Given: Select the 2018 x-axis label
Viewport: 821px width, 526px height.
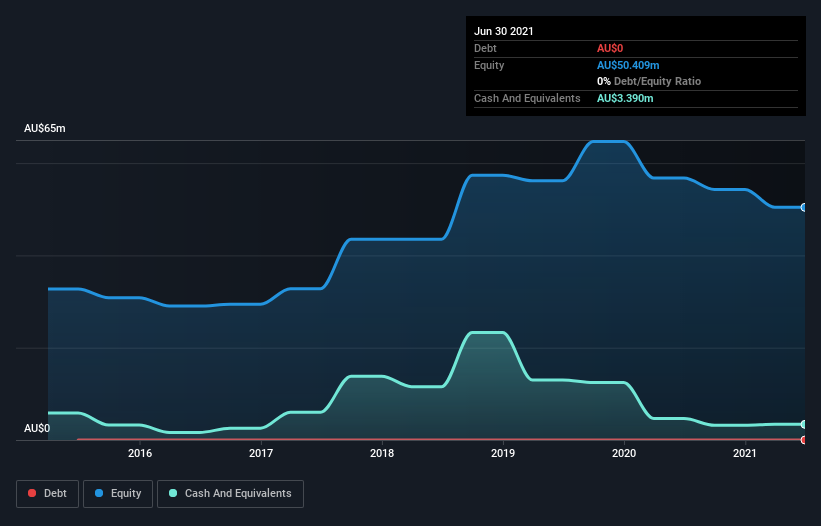Looking at the screenshot, I should (382, 453).
